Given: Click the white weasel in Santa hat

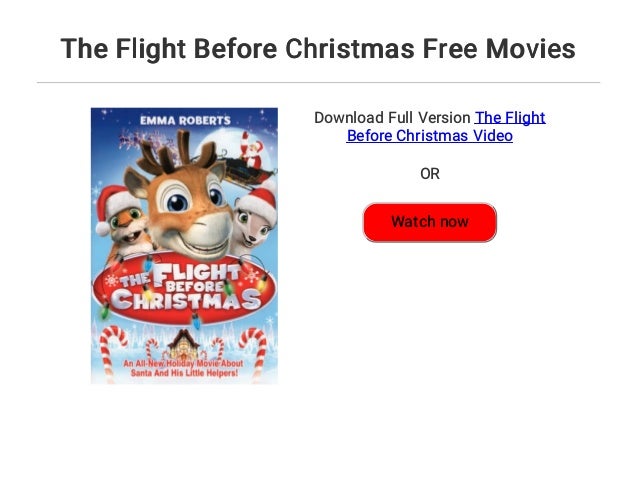Looking at the screenshot, I should (254, 218).
